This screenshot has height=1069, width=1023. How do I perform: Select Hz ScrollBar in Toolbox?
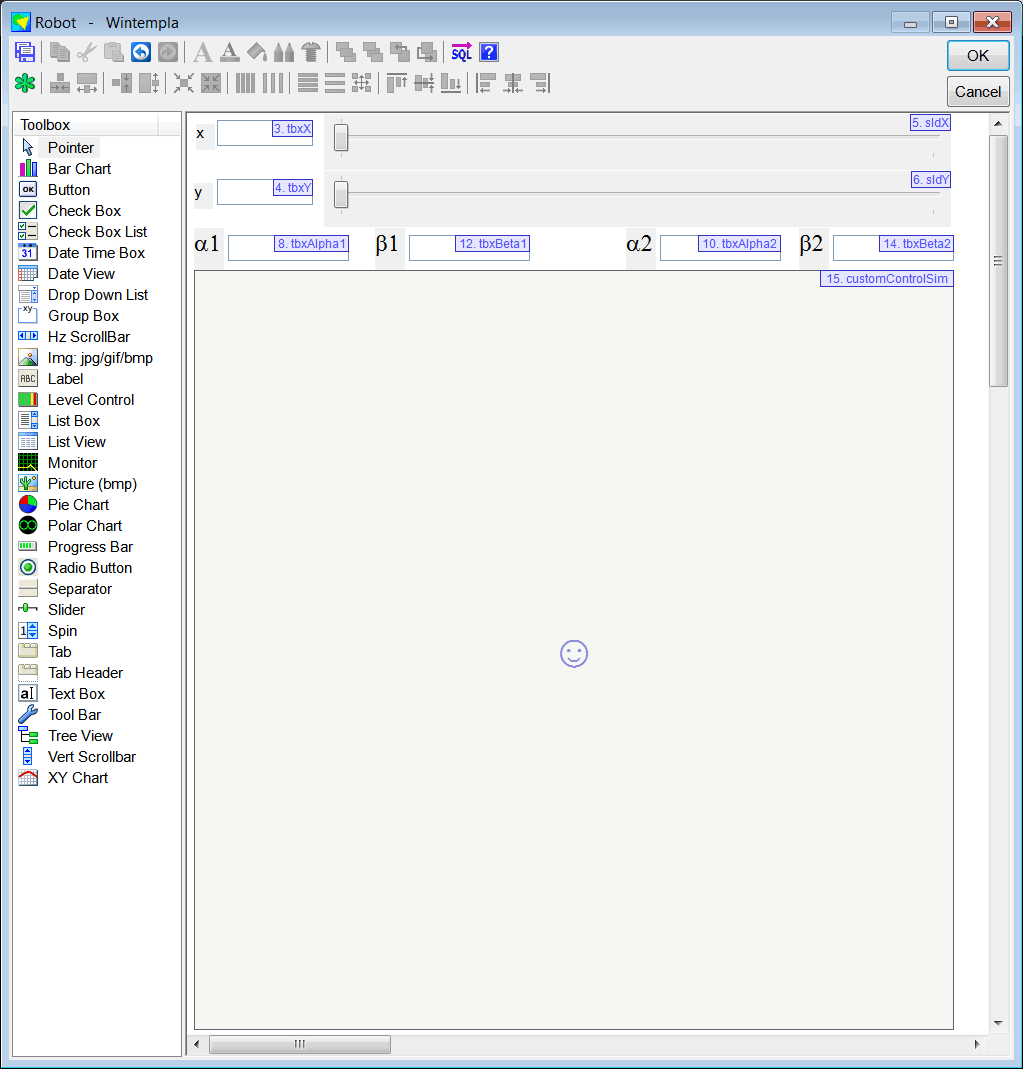pyautogui.click(x=76, y=337)
